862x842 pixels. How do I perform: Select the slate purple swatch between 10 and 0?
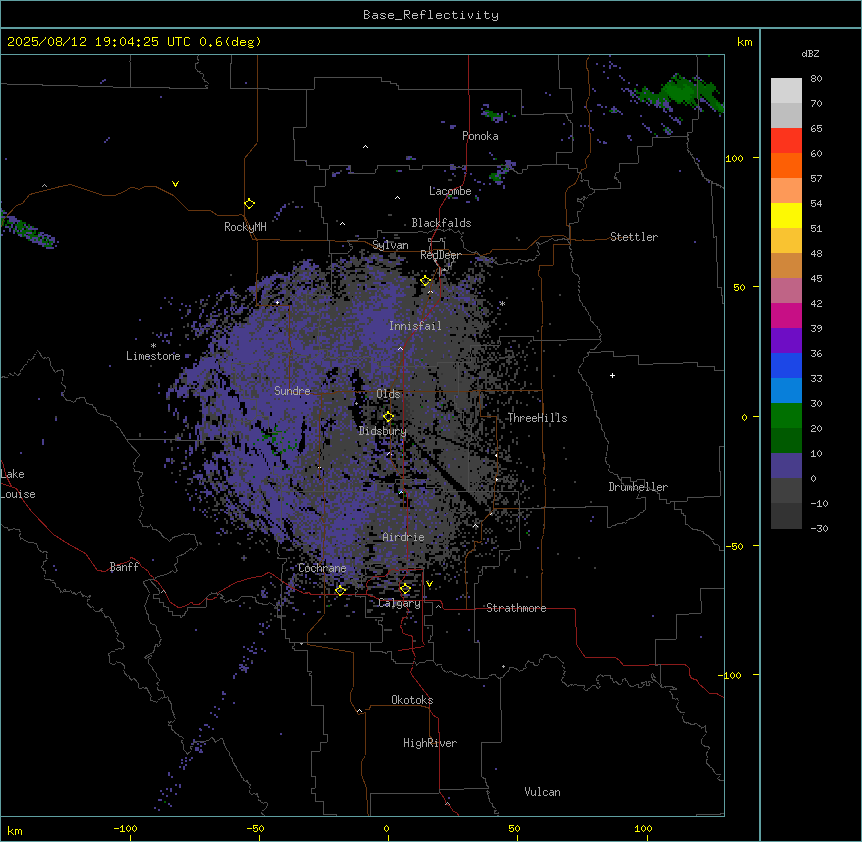pyautogui.click(x=786, y=466)
